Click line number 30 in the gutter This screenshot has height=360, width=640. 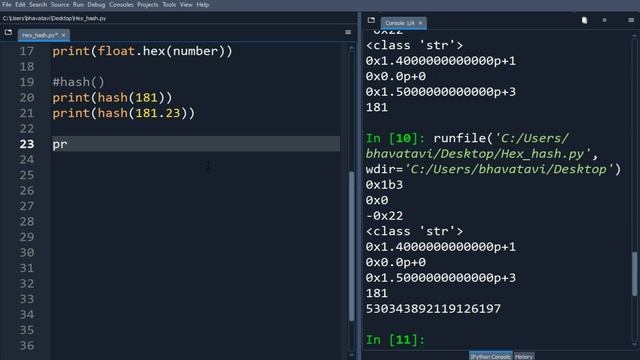(x=27, y=253)
